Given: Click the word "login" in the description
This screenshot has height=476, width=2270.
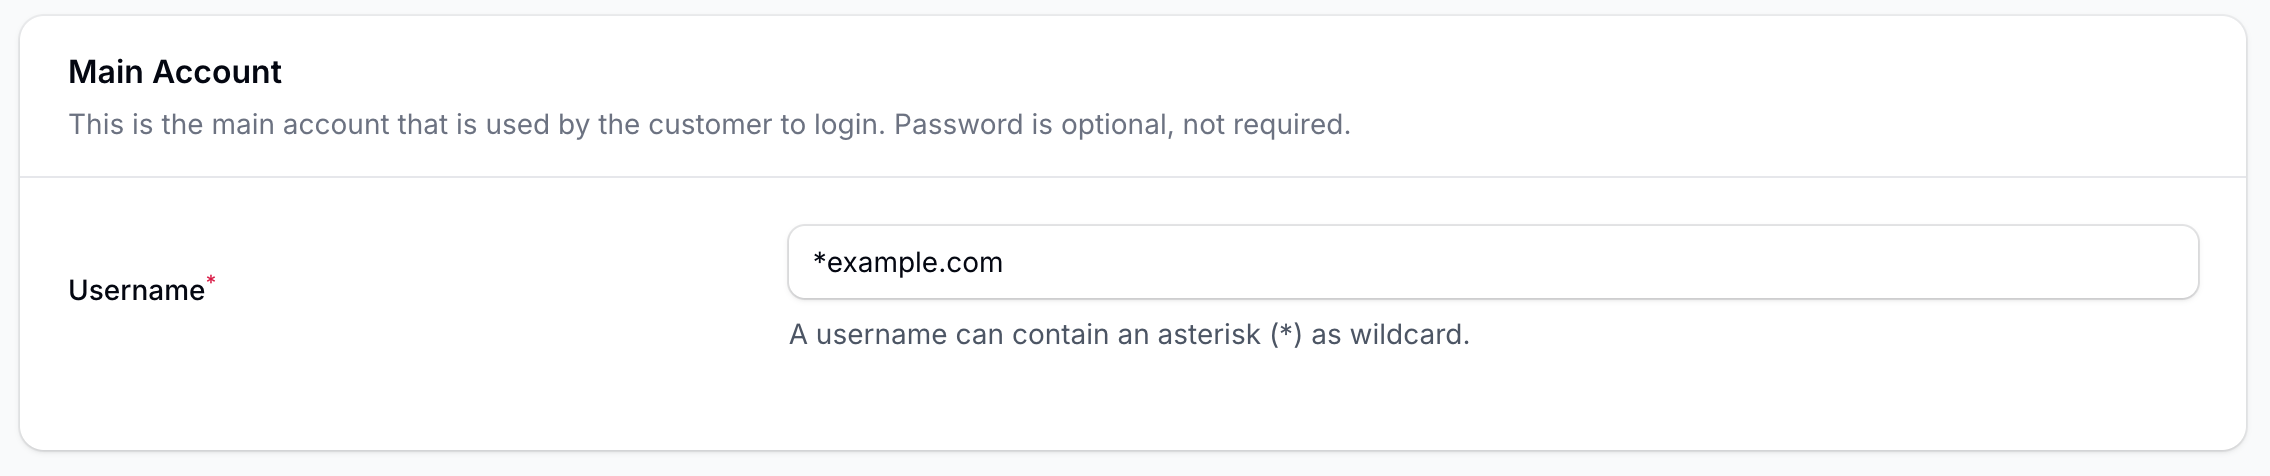Looking at the screenshot, I should (848, 125).
